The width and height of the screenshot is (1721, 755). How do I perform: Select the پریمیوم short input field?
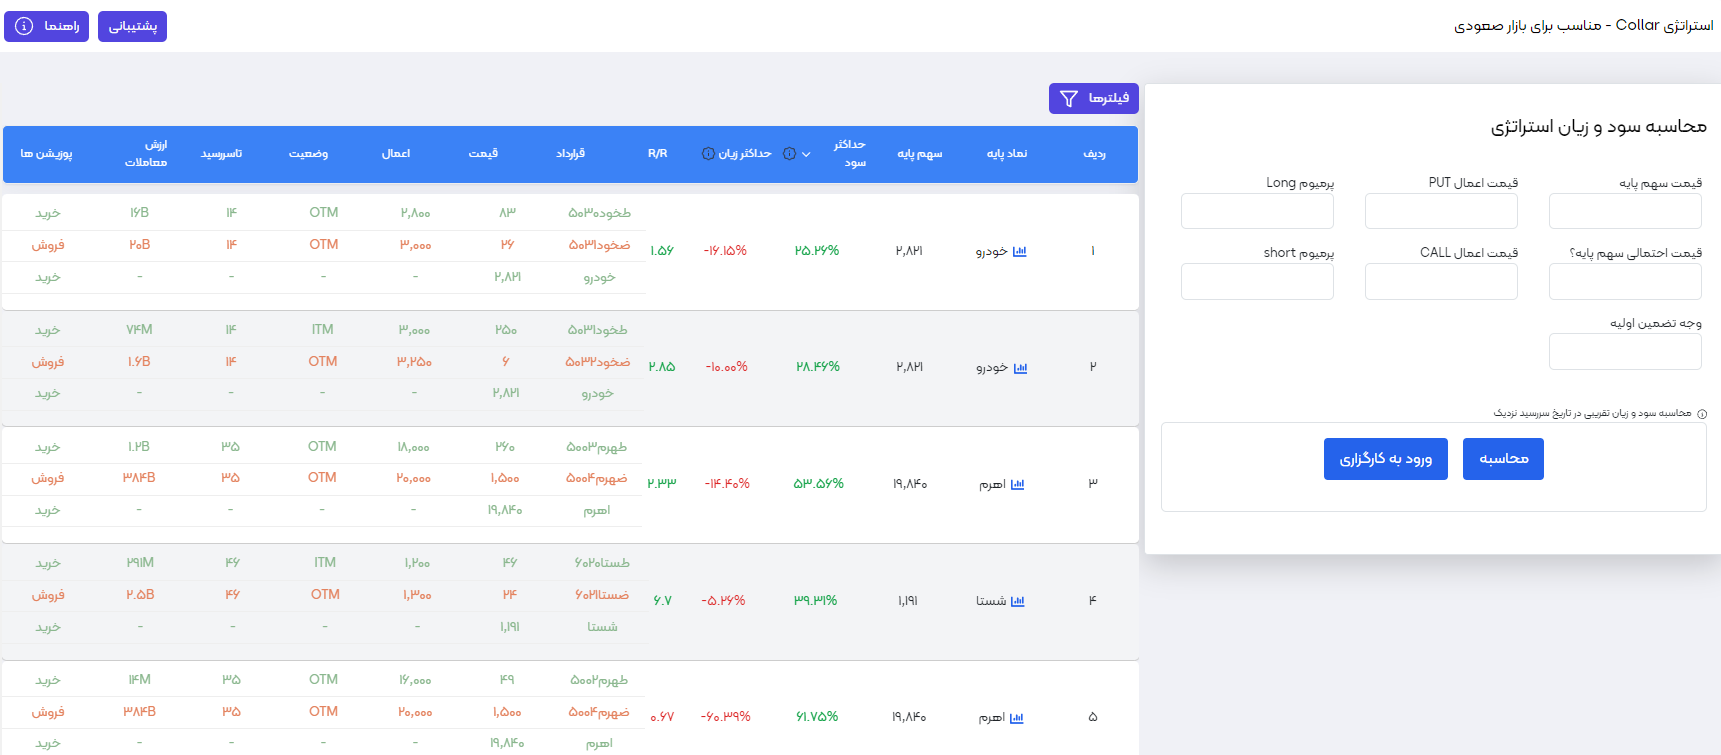point(1257,281)
